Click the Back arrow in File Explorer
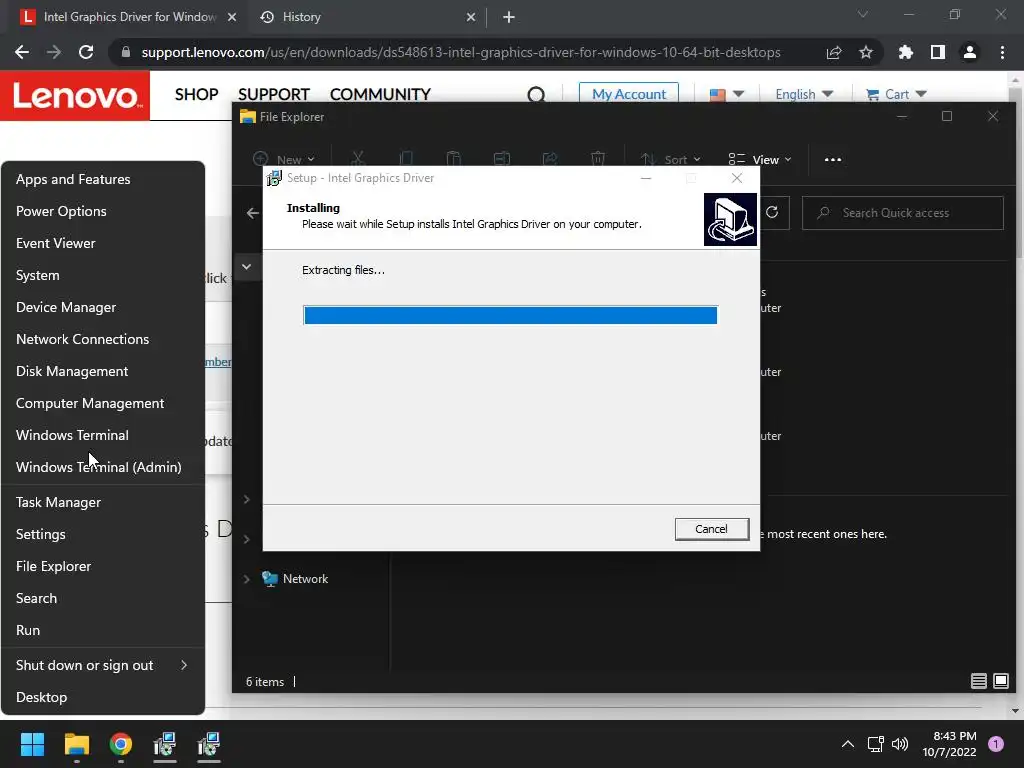The height and width of the screenshot is (768, 1024). 253,213
